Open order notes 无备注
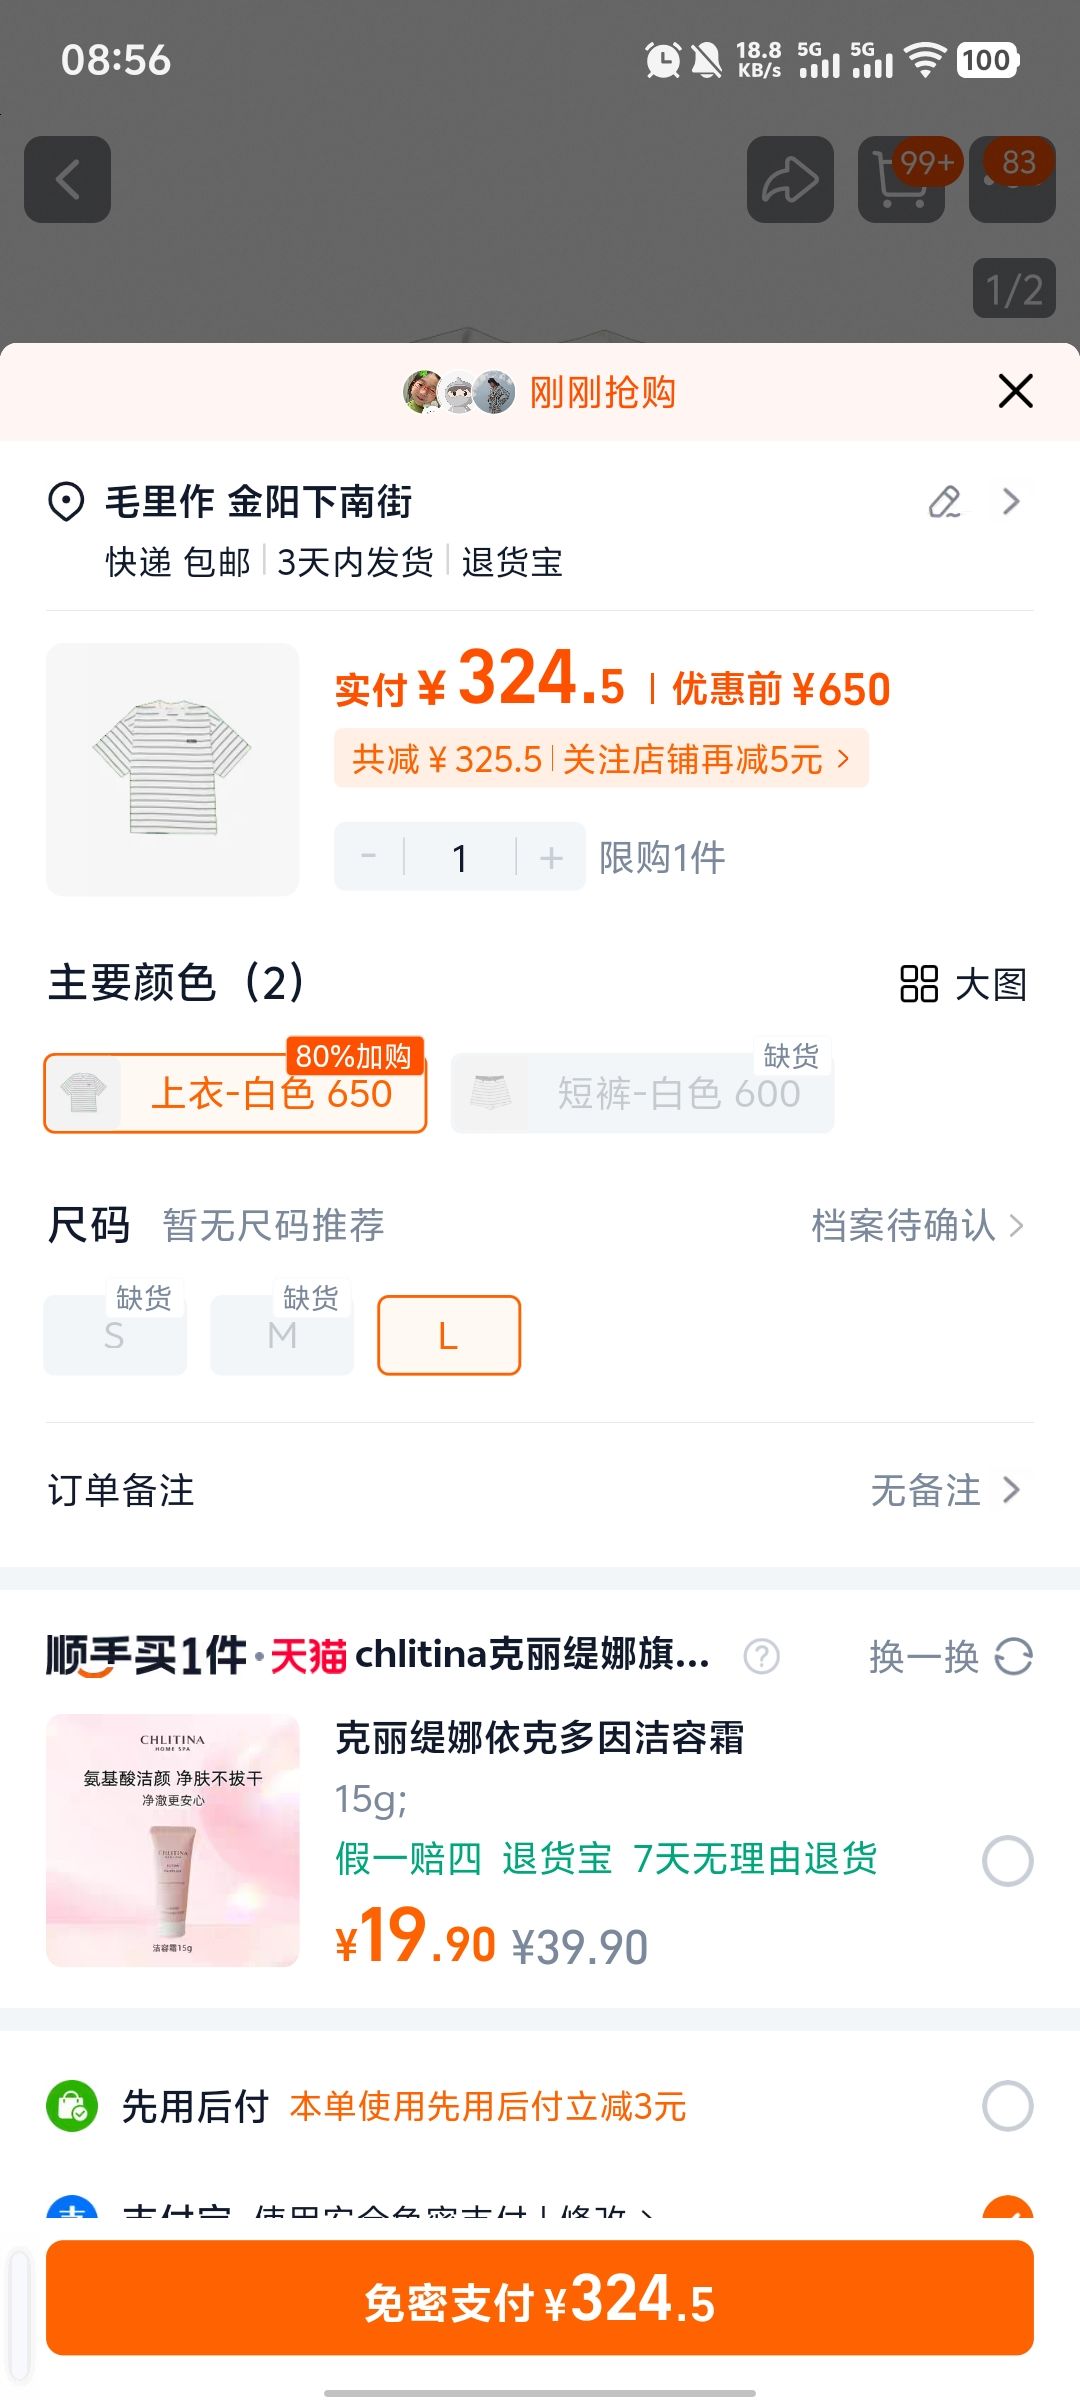 (x=945, y=1490)
